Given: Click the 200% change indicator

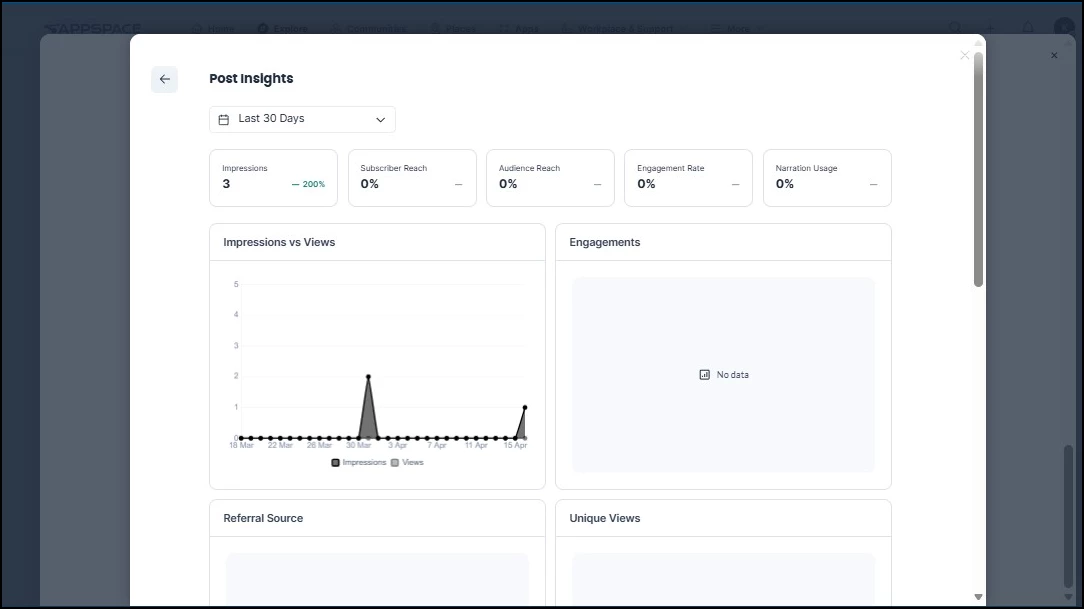Looking at the screenshot, I should (308, 185).
